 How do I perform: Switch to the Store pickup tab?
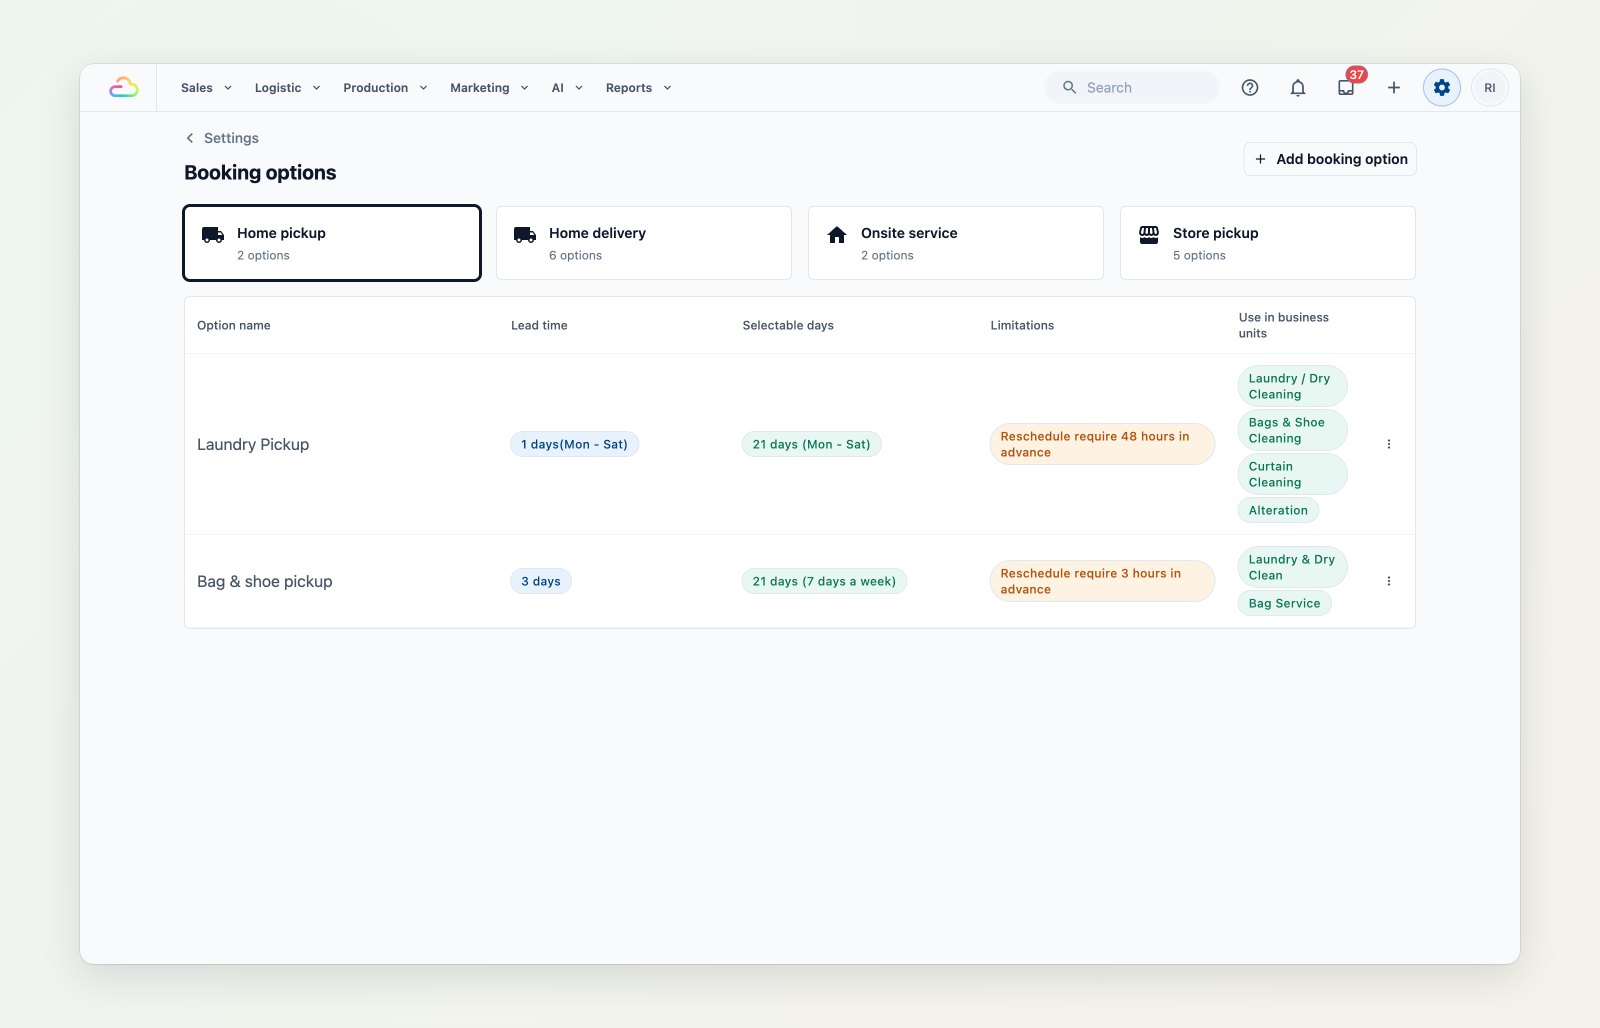[x=1268, y=243]
